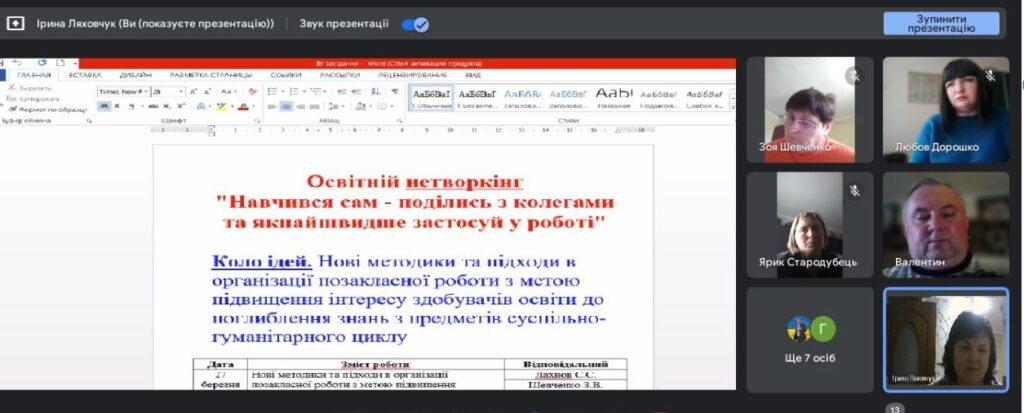Toggle show paragraph marks
The width and height of the screenshot is (1024, 413).
coord(395,91)
